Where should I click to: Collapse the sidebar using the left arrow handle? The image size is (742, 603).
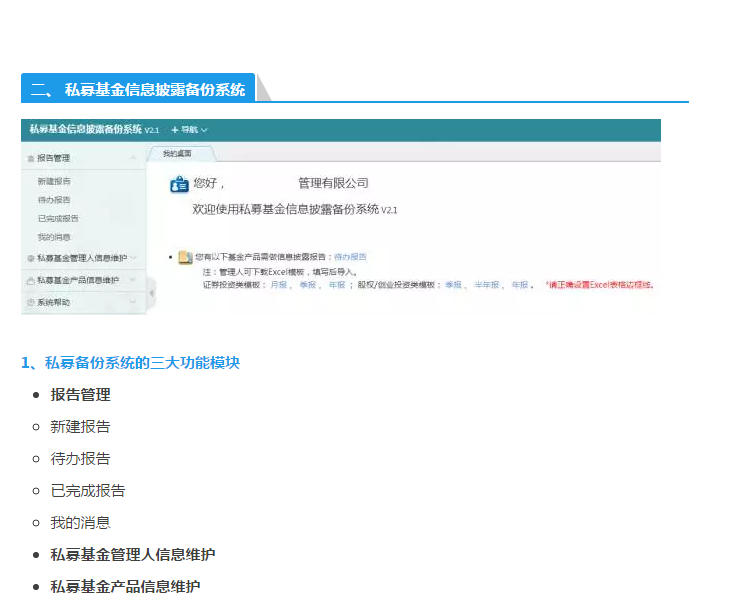152,292
